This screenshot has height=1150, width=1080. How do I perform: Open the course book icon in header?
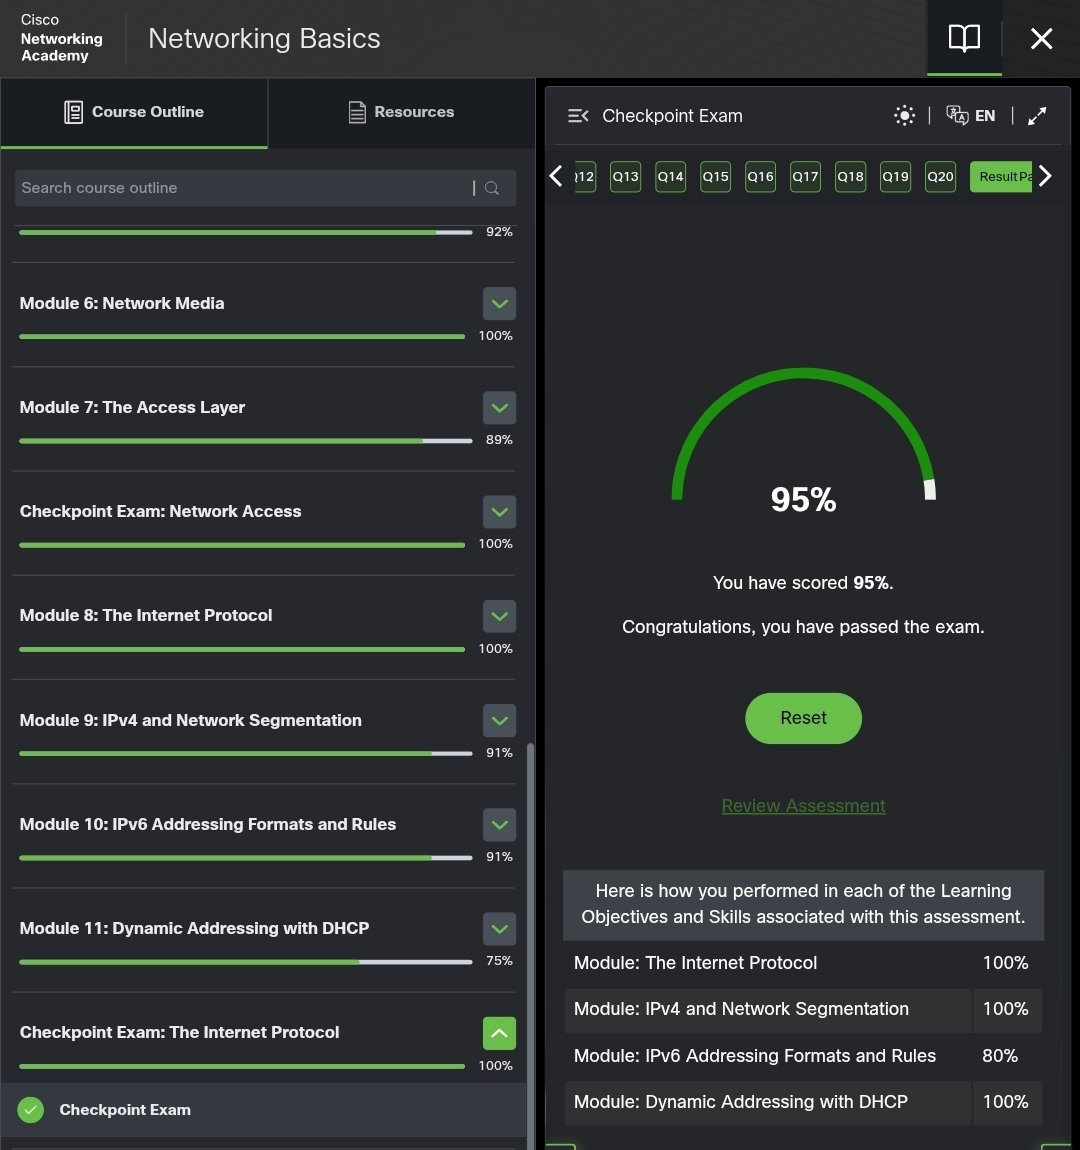[x=964, y=38]
